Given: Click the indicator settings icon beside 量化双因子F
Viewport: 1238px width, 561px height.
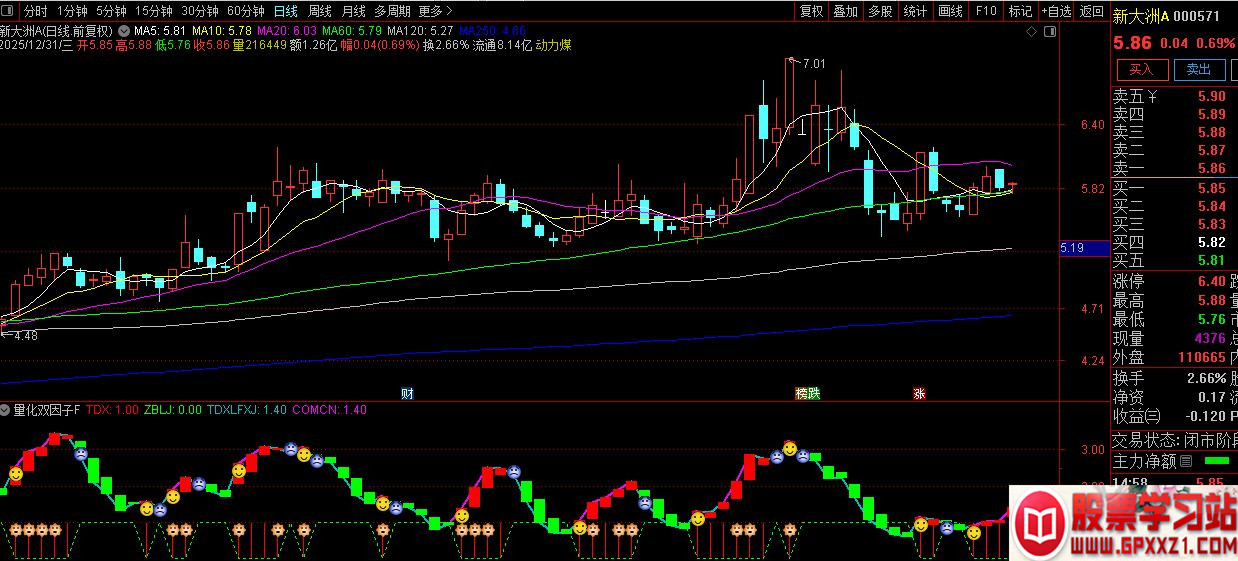Looking at the screenshot, I should (x=6, y=409).
